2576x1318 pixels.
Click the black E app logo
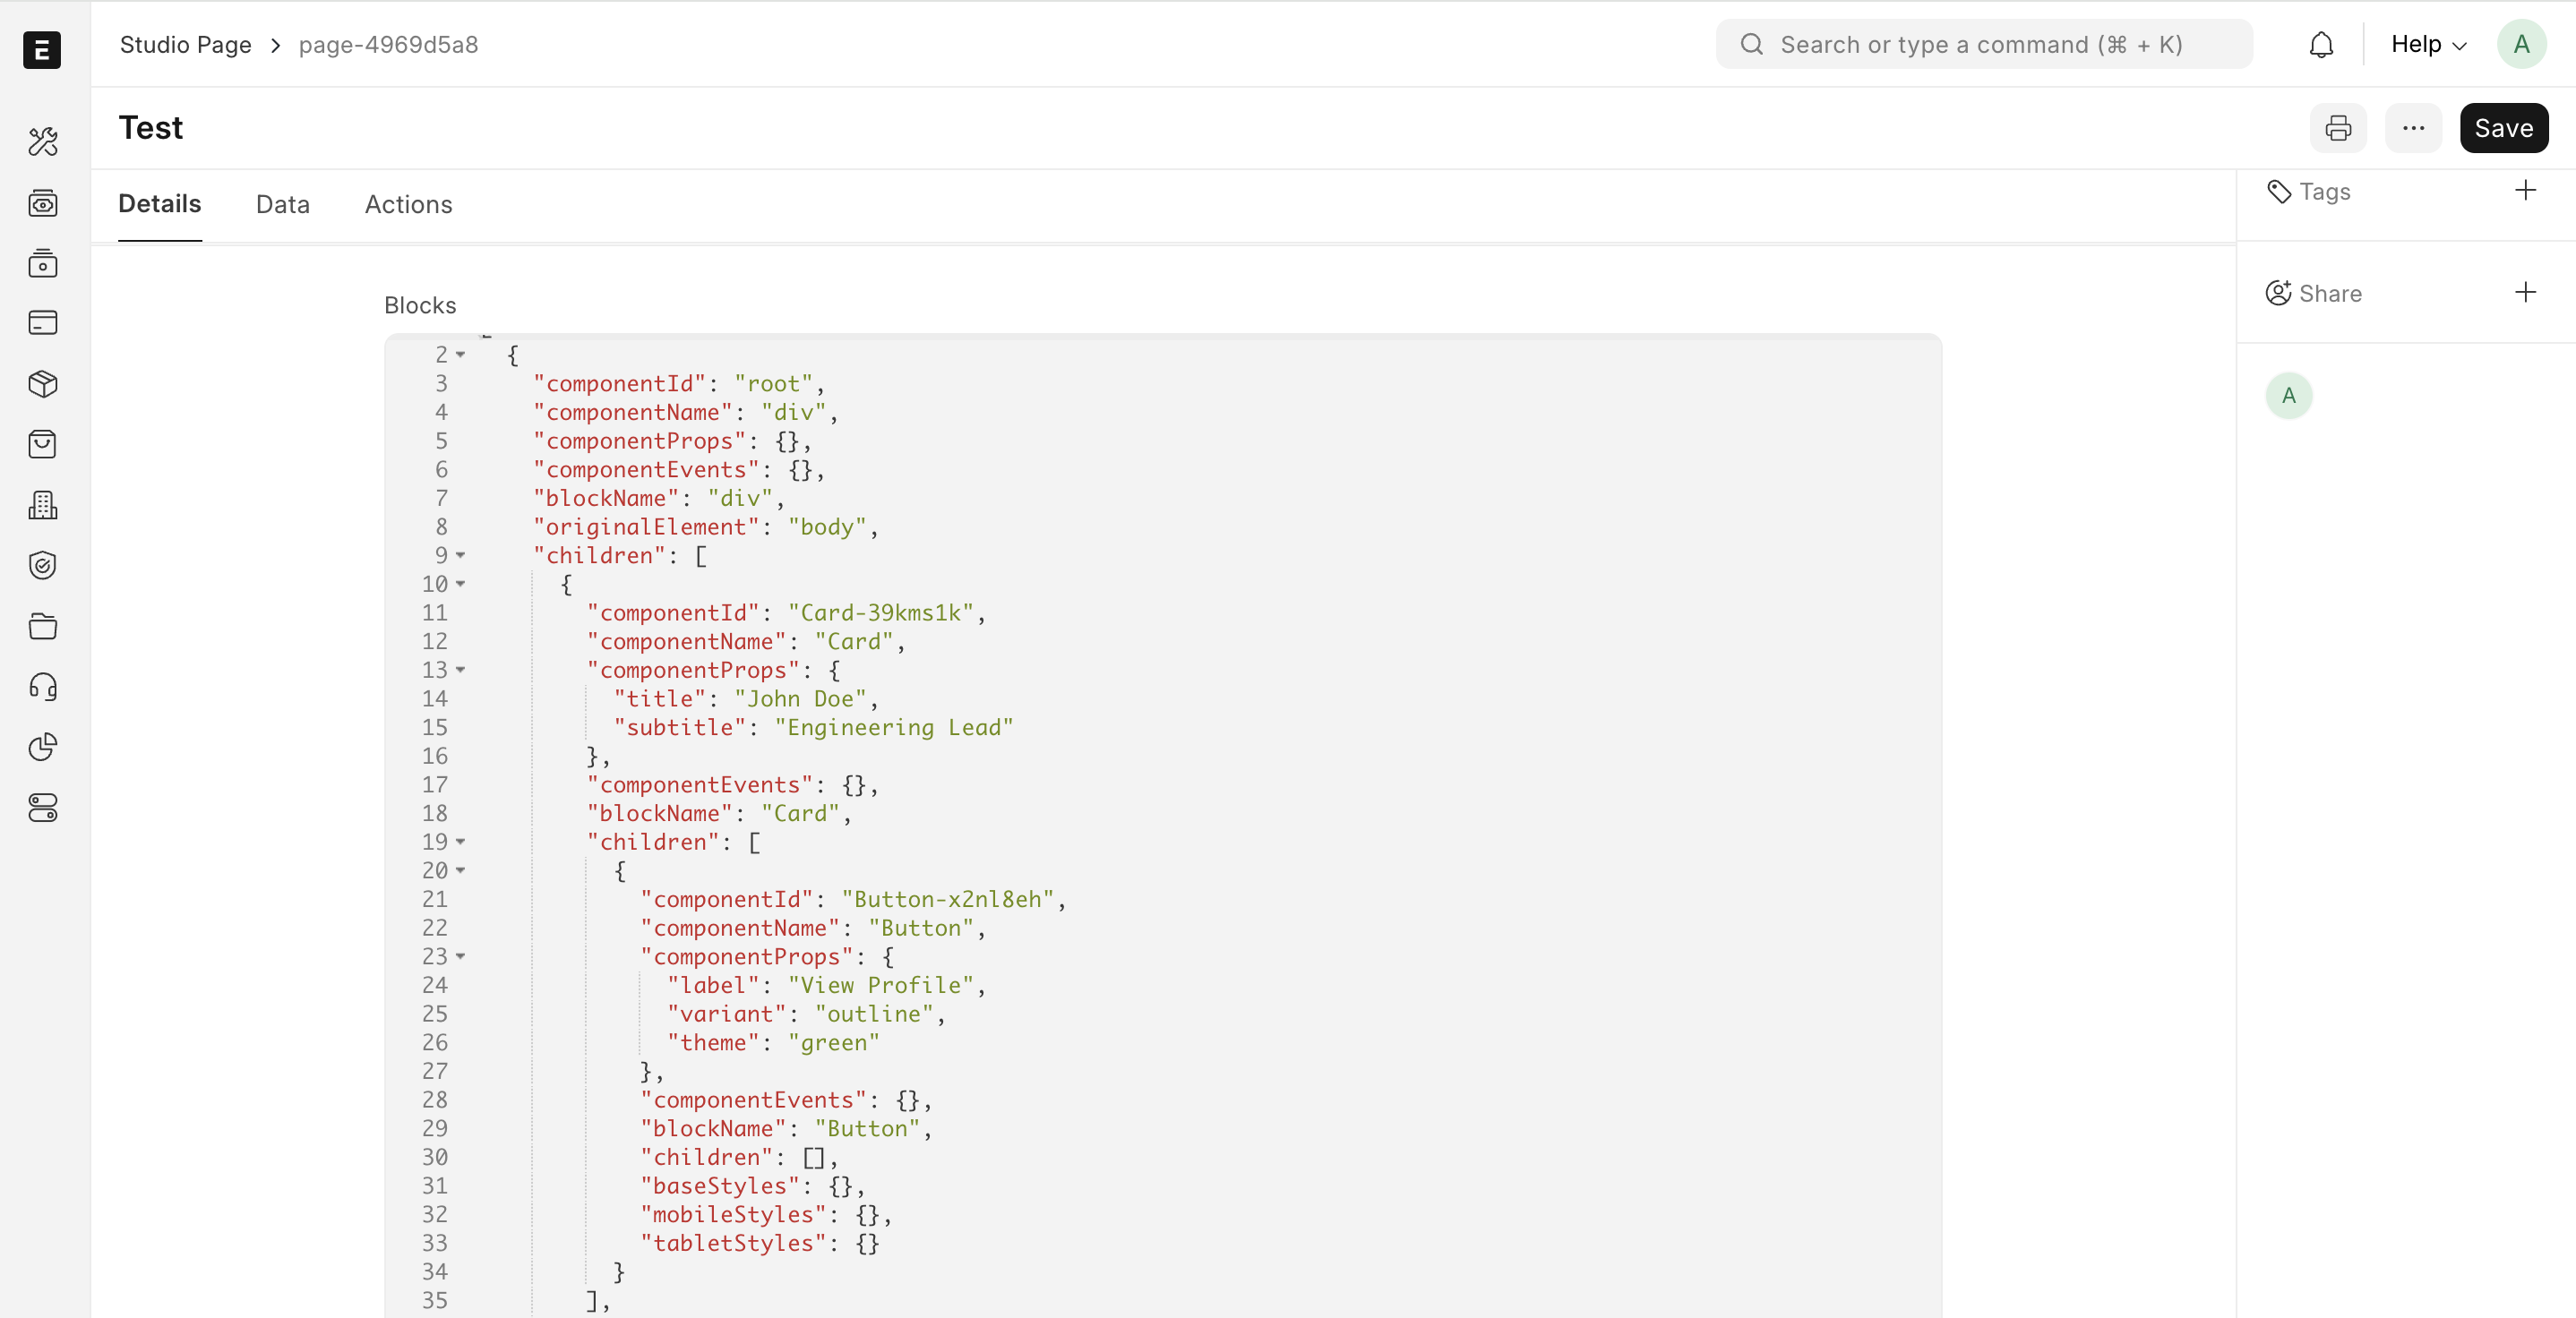tap(42, 50)
